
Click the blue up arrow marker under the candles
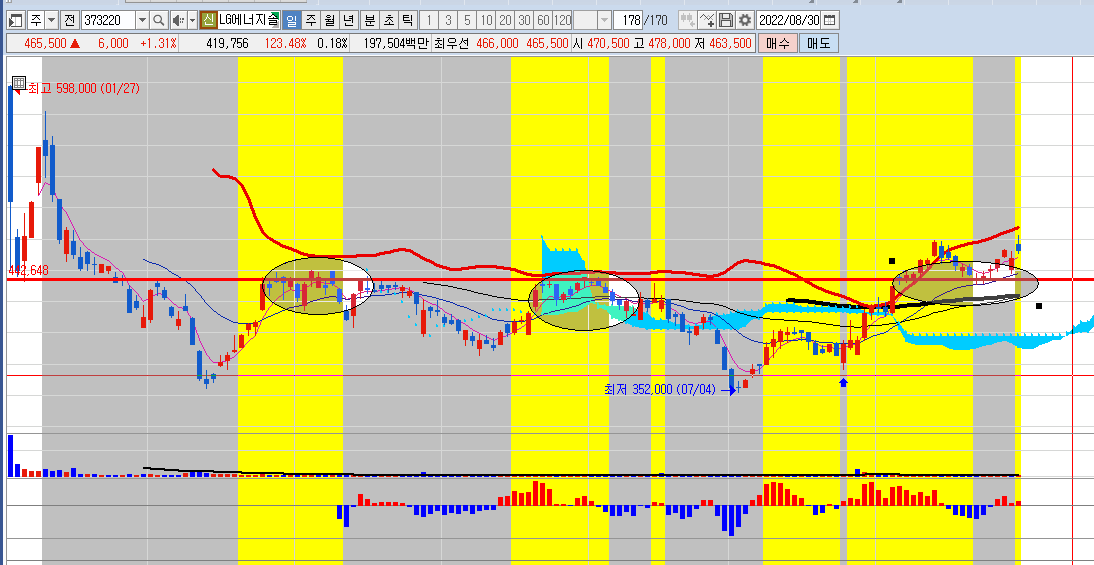coord(844,382)
